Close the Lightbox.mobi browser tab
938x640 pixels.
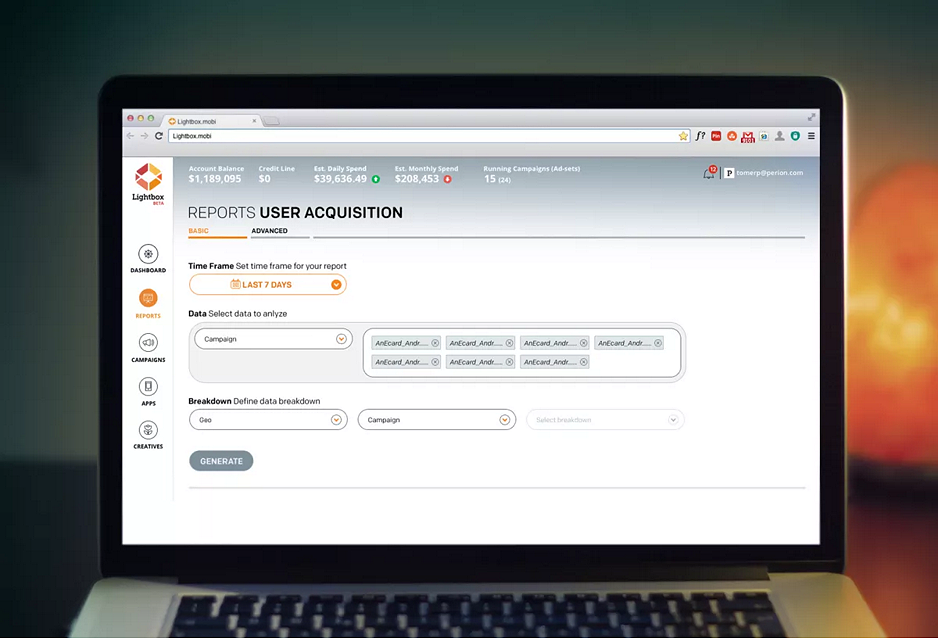(x=254, y=121)
